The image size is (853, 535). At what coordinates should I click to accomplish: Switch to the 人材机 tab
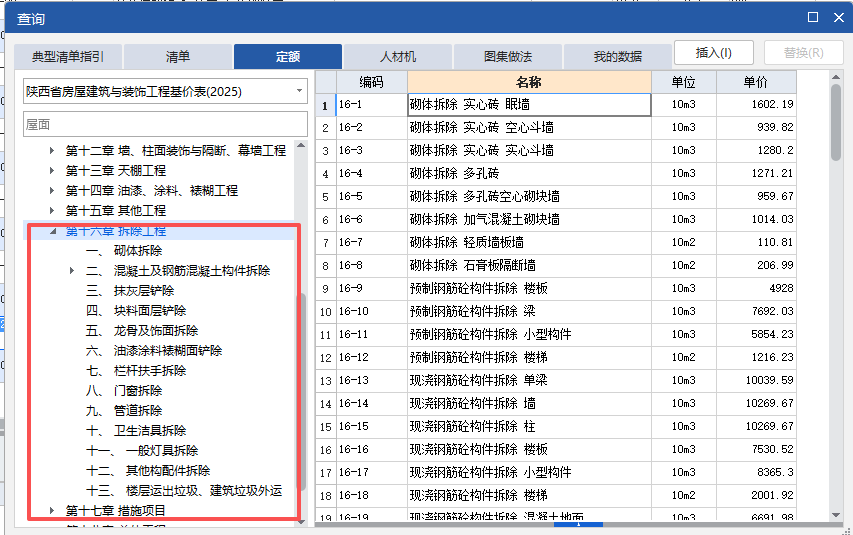[x=398, y=57]
